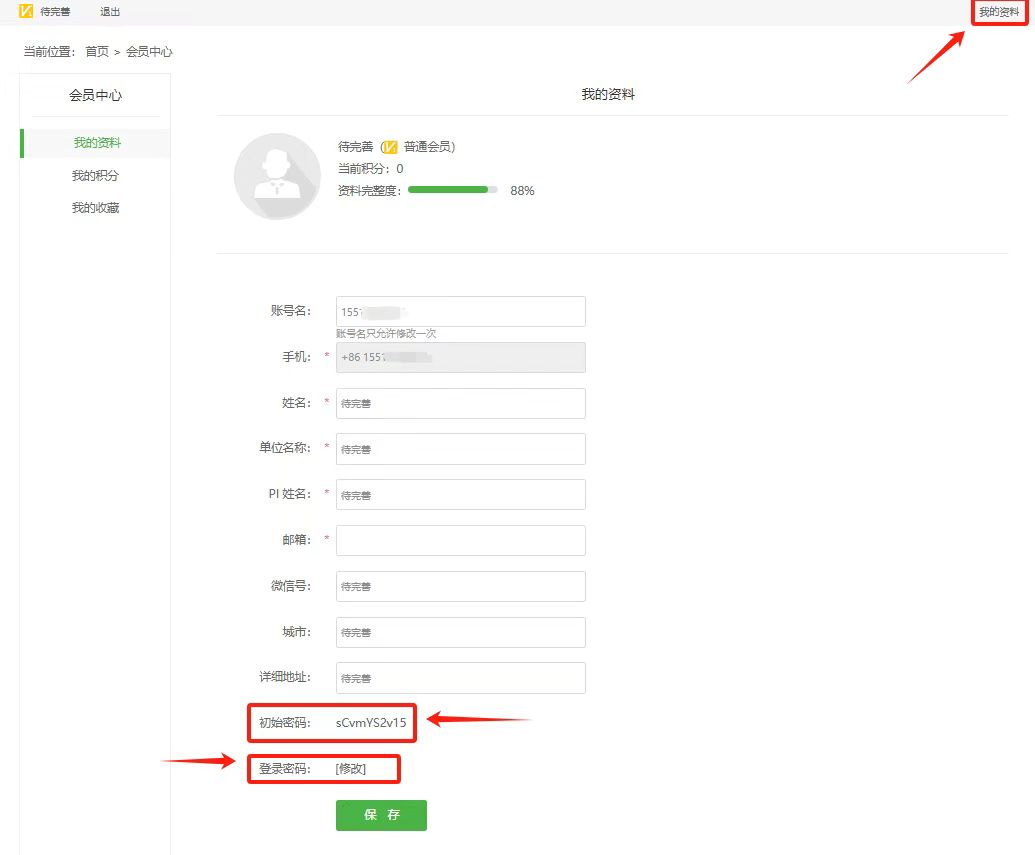Click the 详细地址 input field
The image size is (1035, 855).
(460, 678)
